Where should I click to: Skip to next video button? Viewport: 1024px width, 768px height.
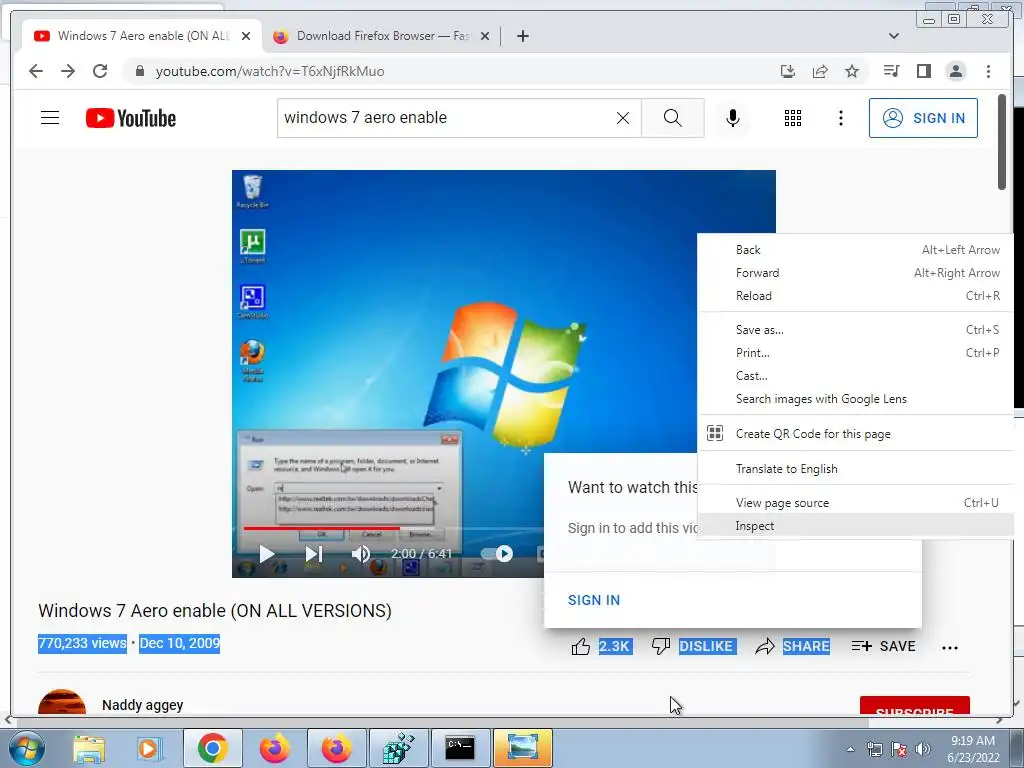(x=313, y=554)
